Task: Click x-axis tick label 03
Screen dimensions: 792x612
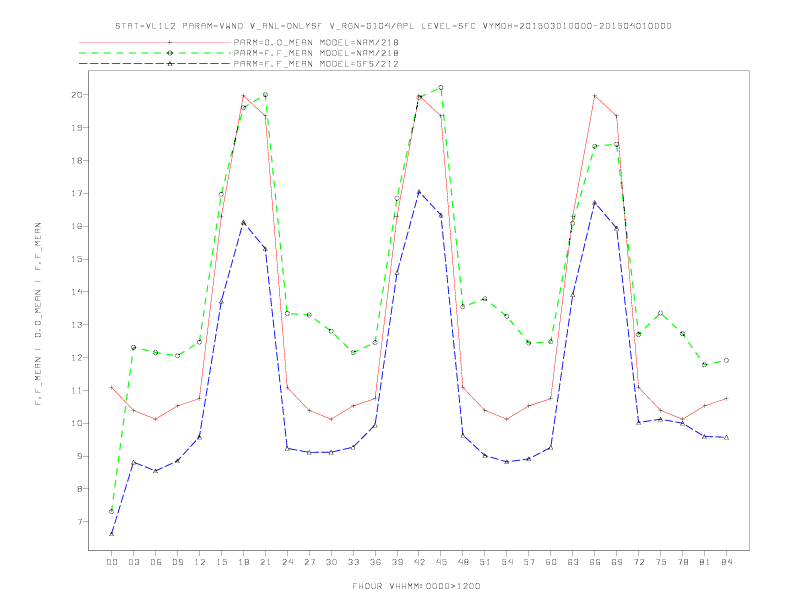Action: [x=133, y=562]
